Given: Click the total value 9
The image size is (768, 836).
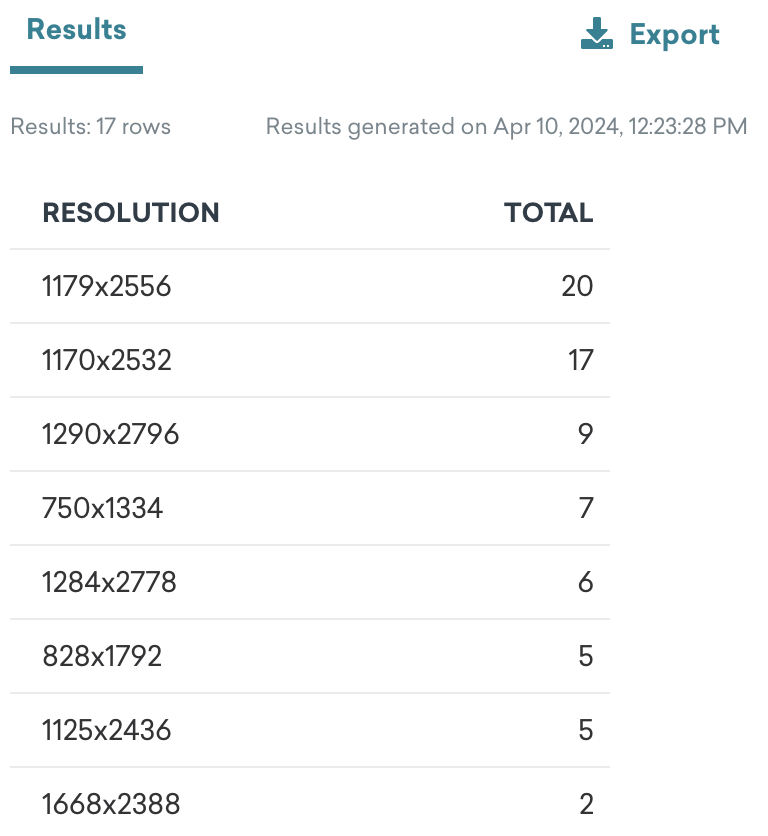Looking at the screenshot, I should coord(586,434).
